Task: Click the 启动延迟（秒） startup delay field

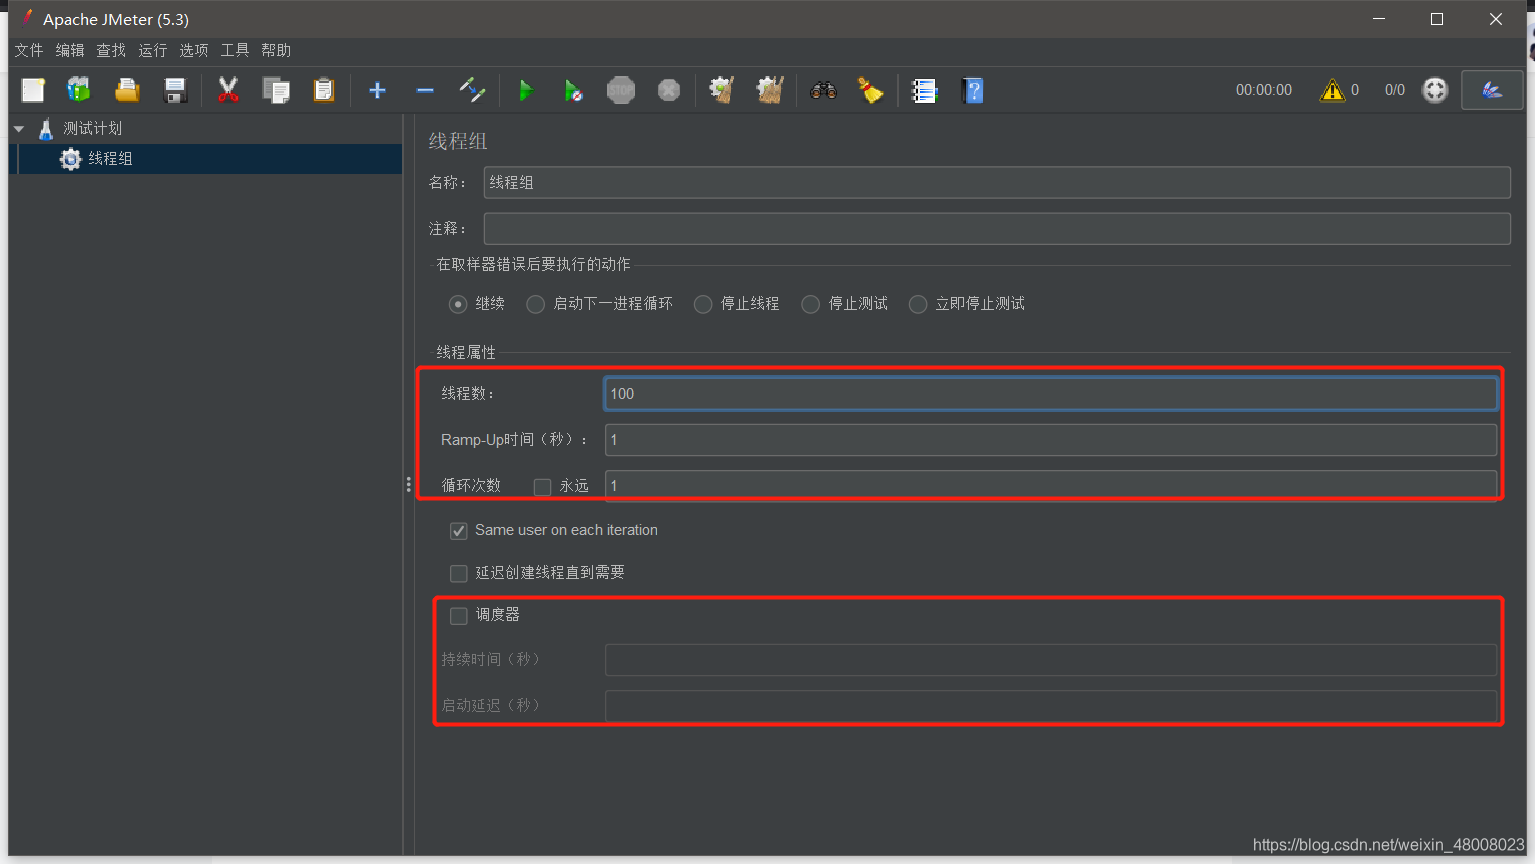Action: click(1051, 706)
